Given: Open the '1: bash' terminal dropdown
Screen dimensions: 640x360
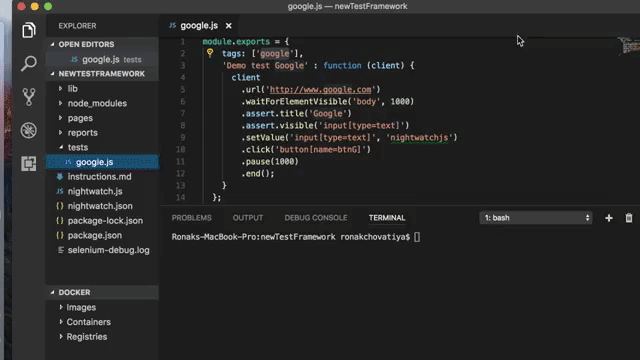Looking at the screenshot, I should (536, 218).
